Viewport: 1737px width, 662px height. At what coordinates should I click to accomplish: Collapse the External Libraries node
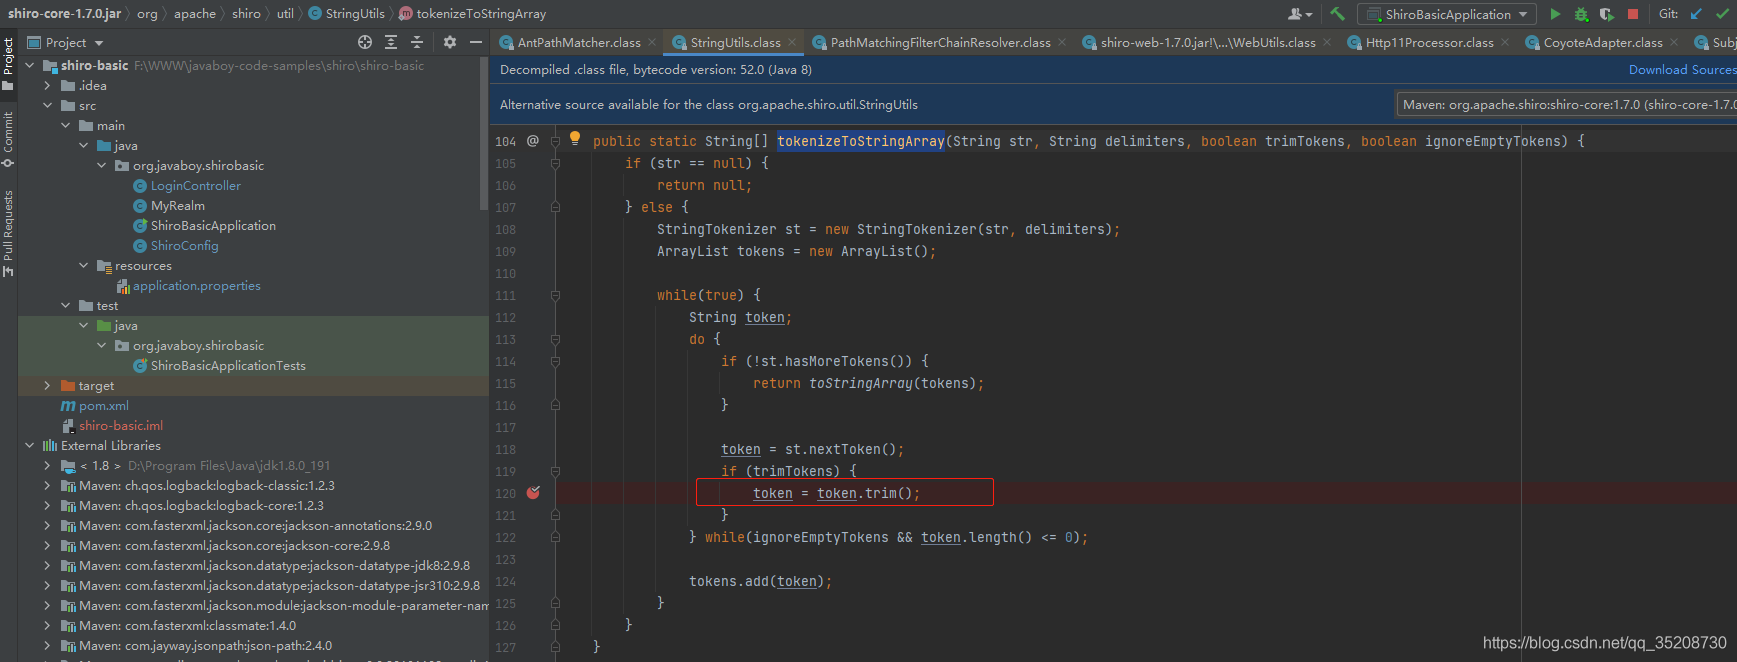click(29, 446)
